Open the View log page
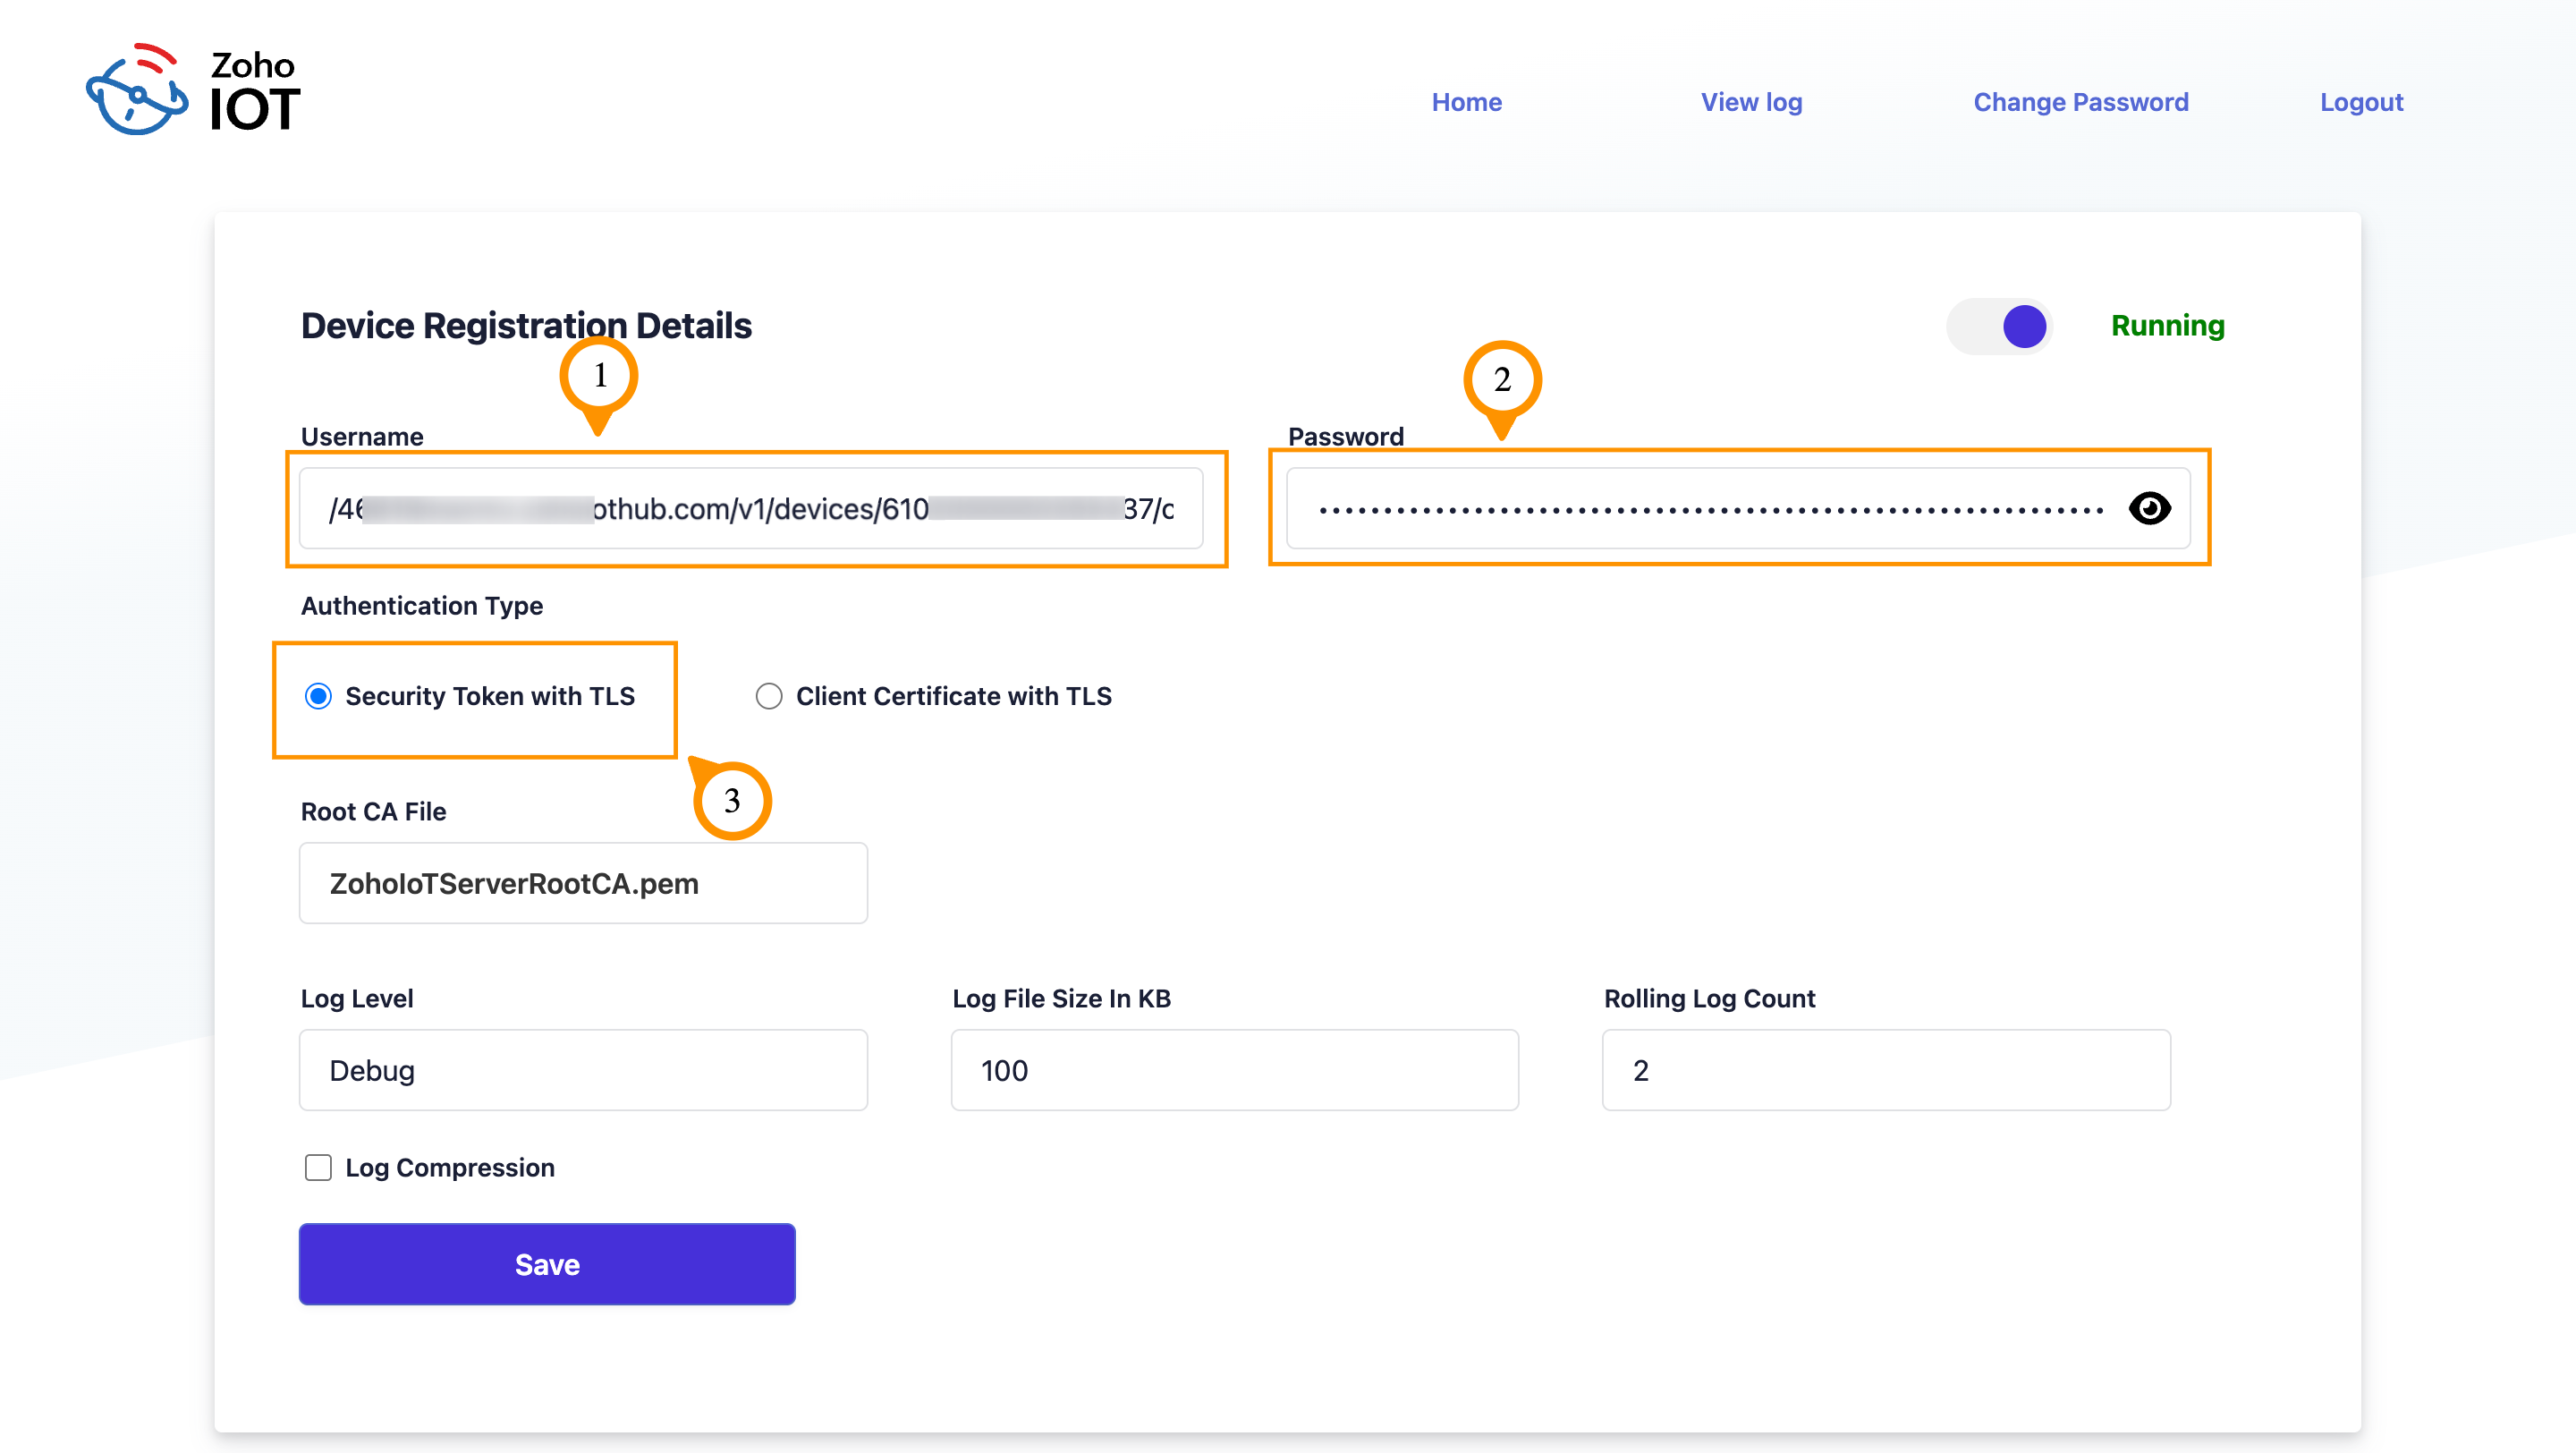Viewport: 2576px width, 1453px height. coord(1751,102)
